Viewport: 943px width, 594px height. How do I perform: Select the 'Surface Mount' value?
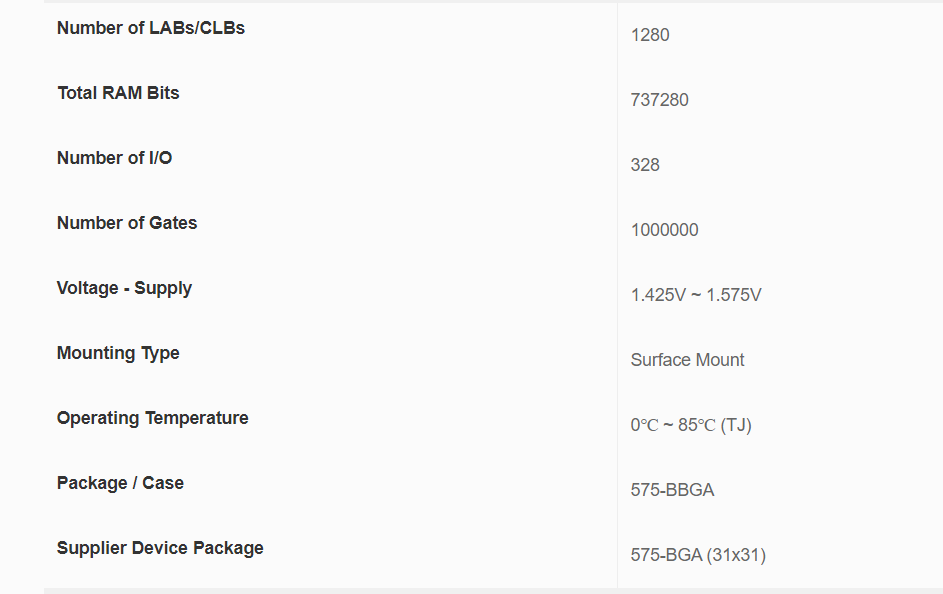point(687,360)
